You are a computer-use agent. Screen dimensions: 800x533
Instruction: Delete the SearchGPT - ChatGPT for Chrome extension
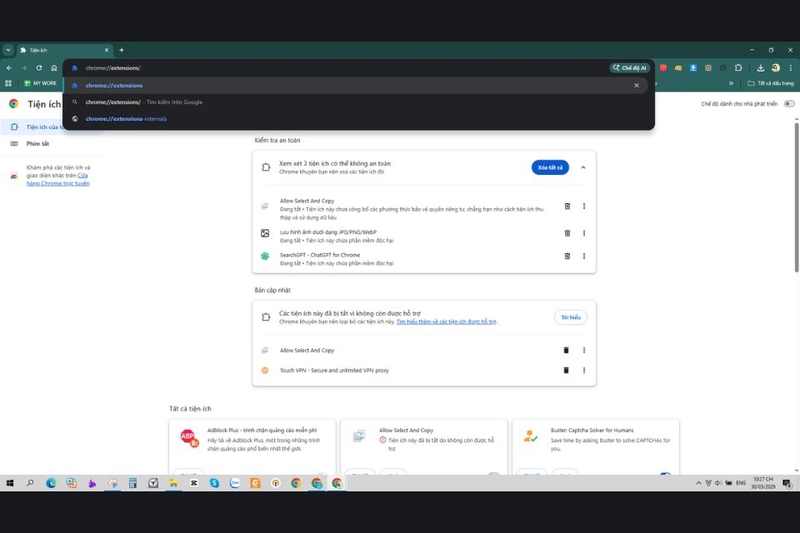[x=567, y=256]
